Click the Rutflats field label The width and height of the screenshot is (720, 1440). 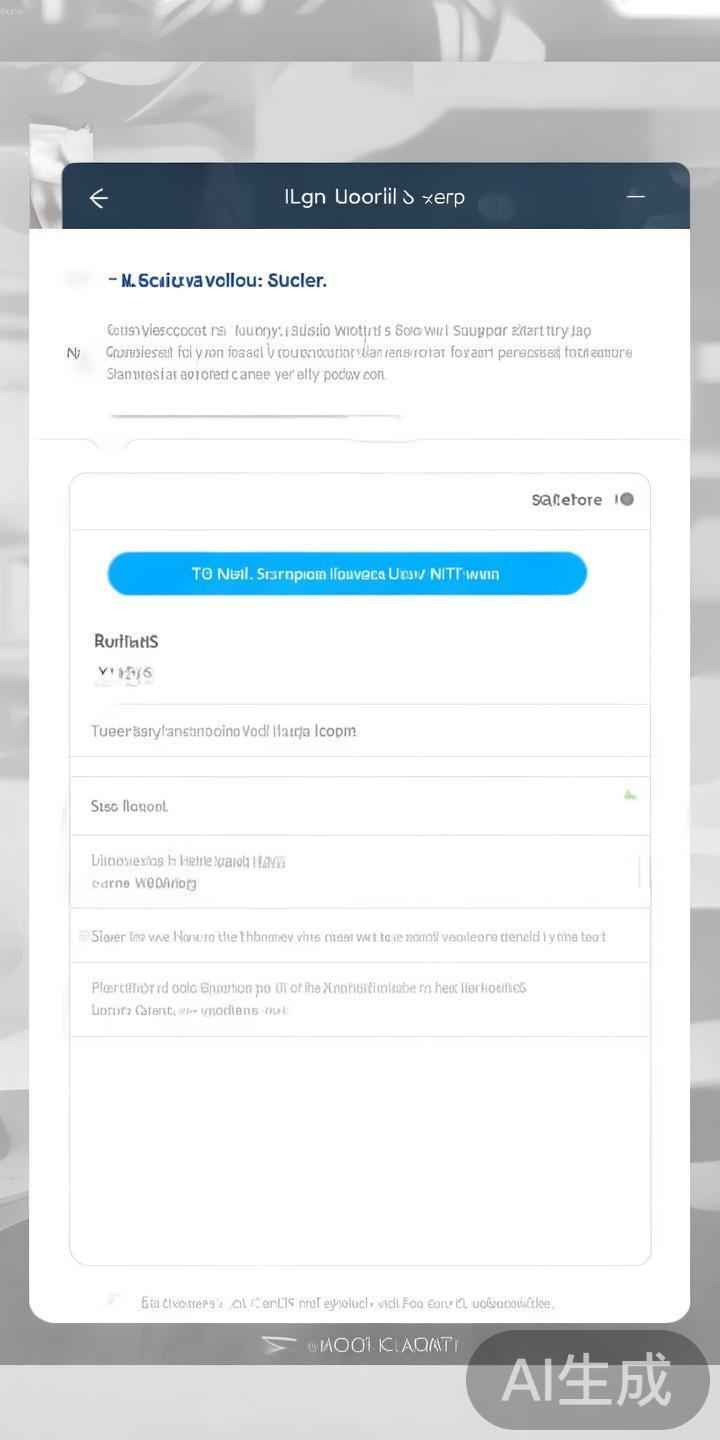coord(126,641)
